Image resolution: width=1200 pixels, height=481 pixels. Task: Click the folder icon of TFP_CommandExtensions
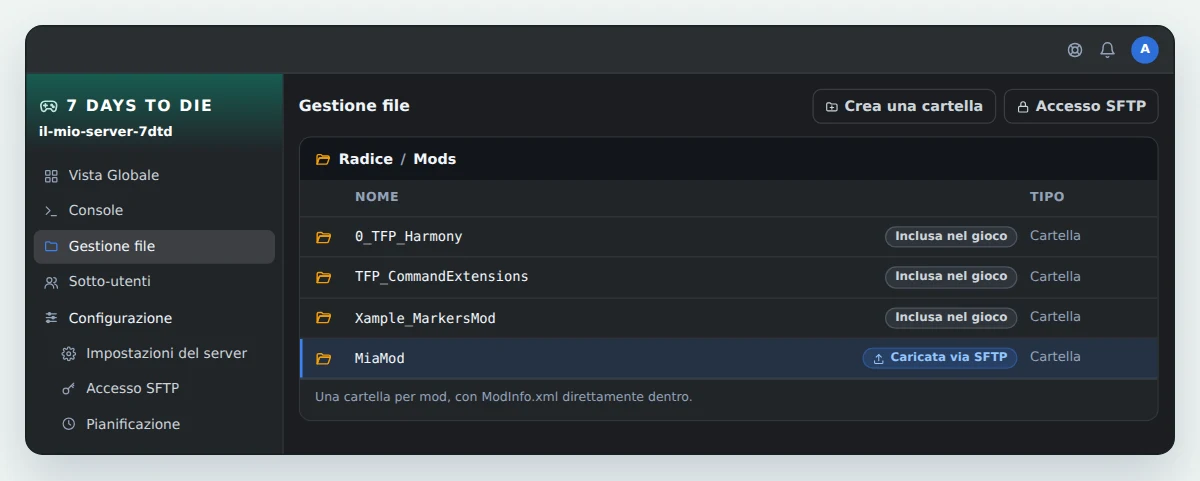pyautogui.click(x=323, y=277)
